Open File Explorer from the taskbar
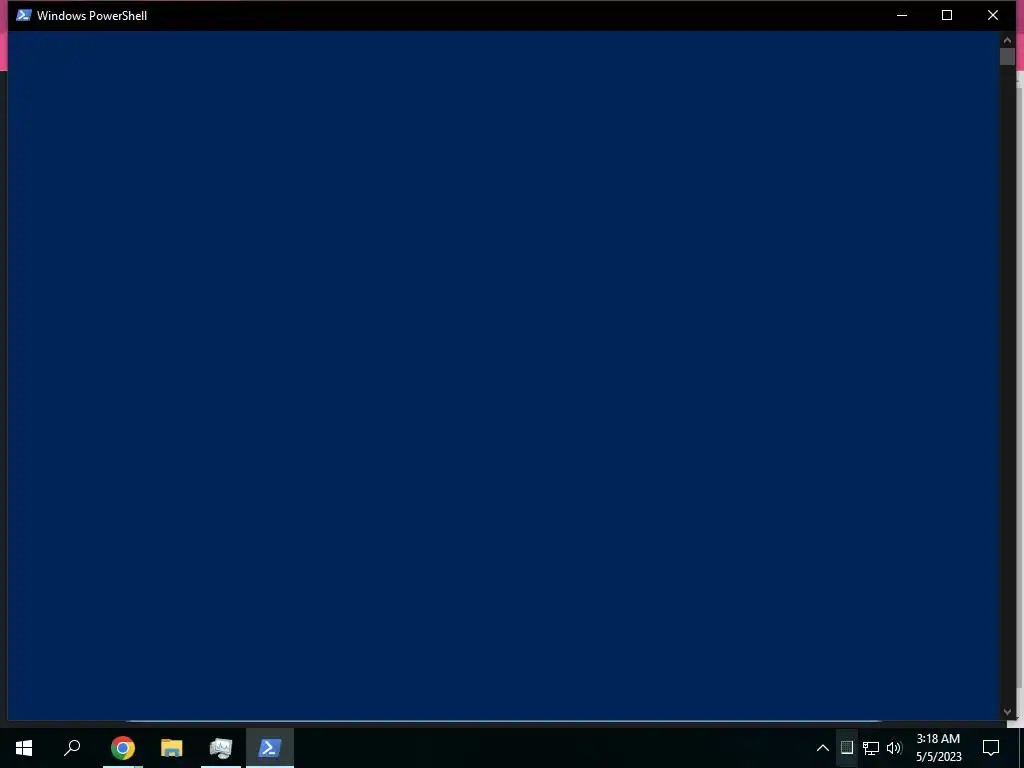The height and width of the screenshot is (768, 1024). coord(172,748)
